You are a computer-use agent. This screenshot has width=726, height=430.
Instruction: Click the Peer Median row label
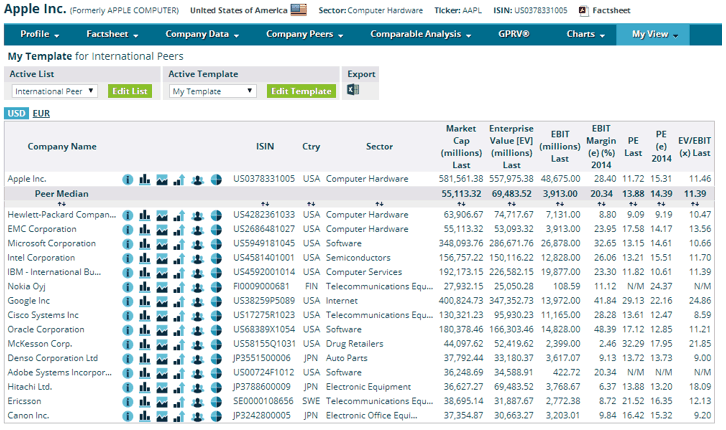pyautogui.click(x=62, y=194)
